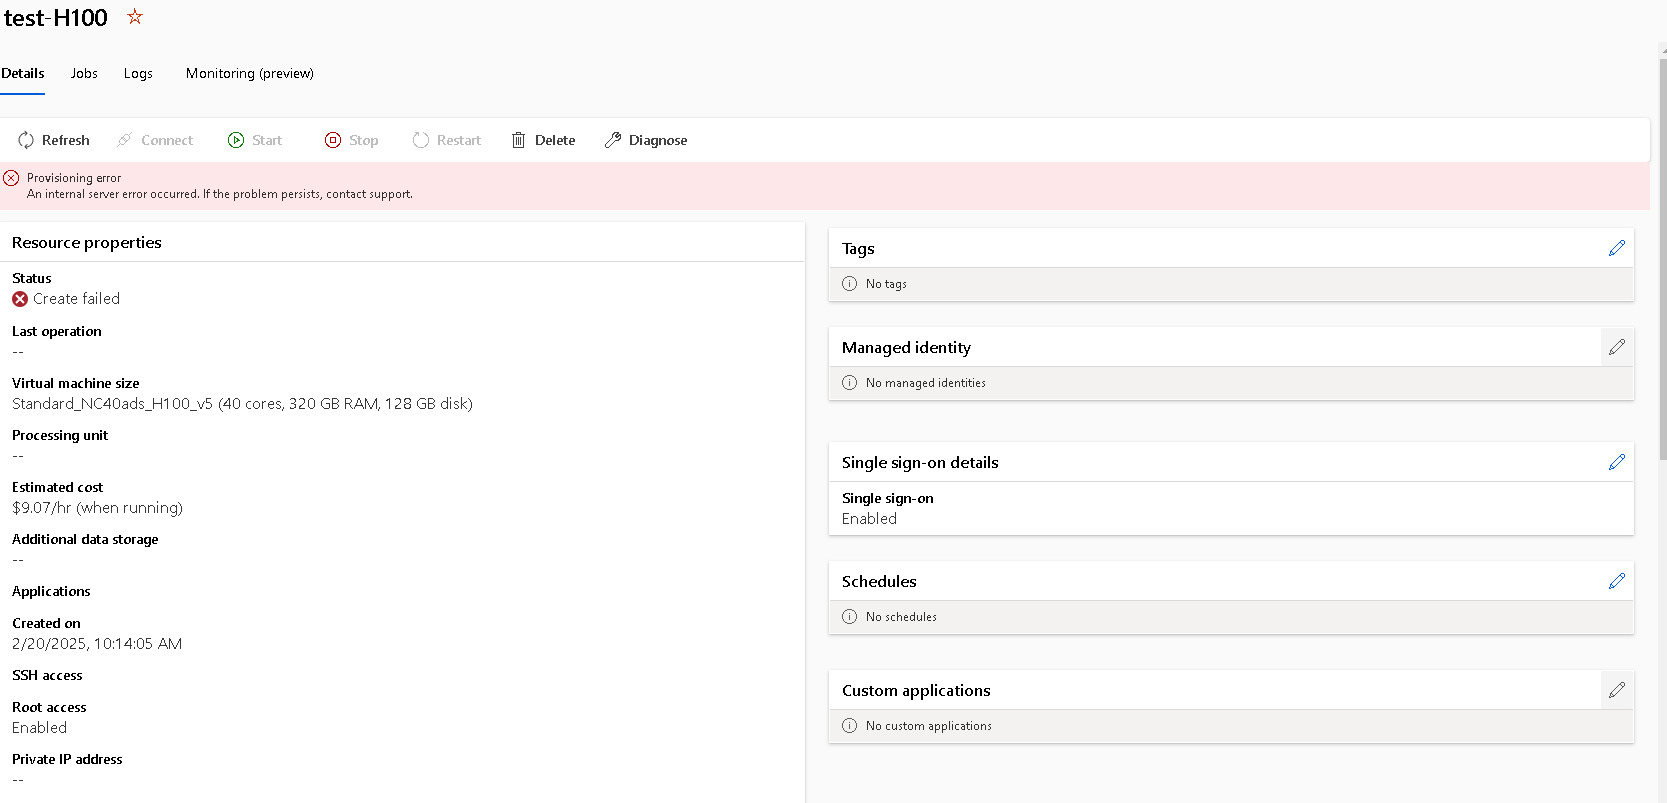The height and width of the screenshot is (803, 1667).
Task: Click the Root access Enabled value
Action: click(39, 728)
